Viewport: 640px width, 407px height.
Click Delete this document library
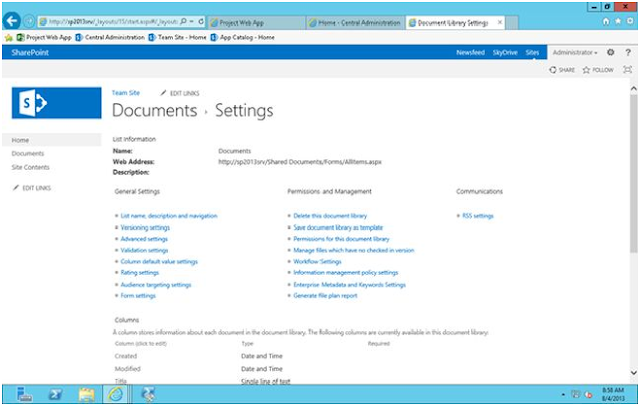(330, 216)
